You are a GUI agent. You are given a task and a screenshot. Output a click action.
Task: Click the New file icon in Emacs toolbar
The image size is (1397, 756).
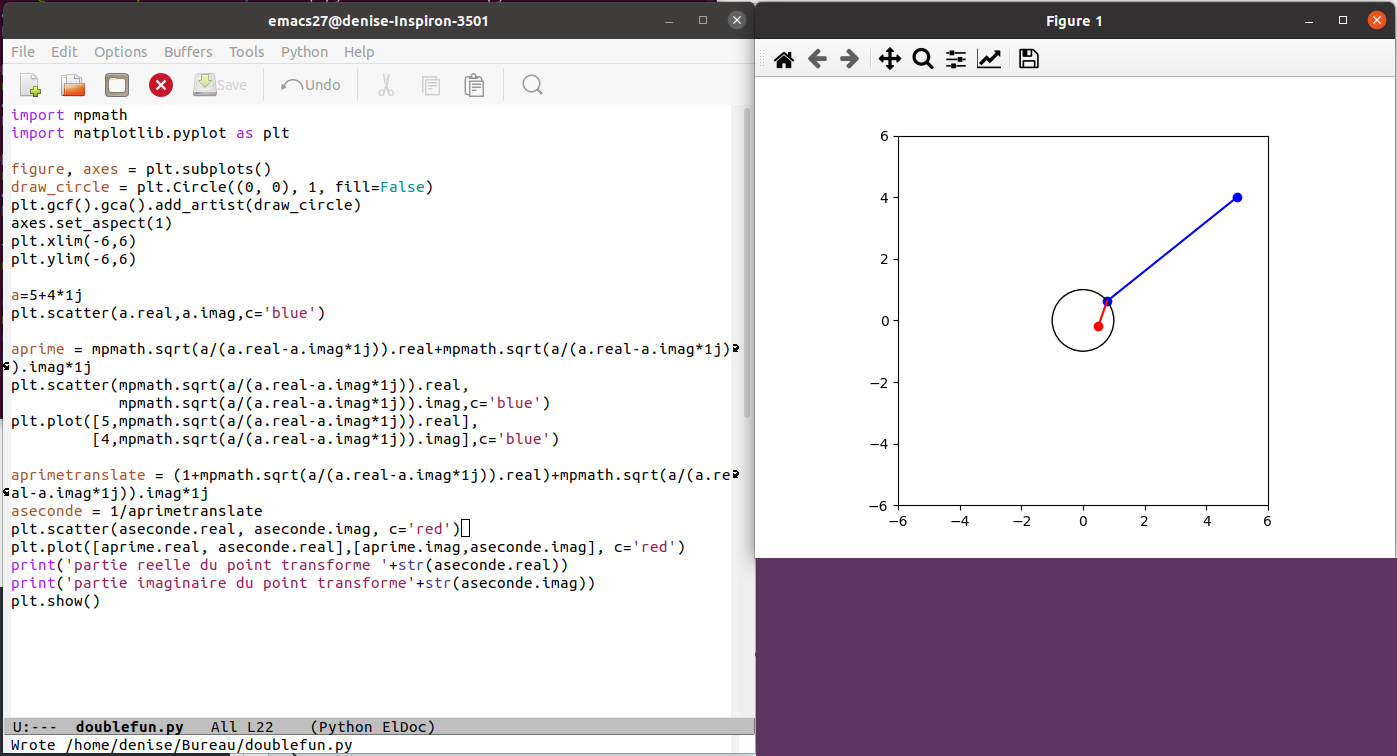[x=30, y=85]
